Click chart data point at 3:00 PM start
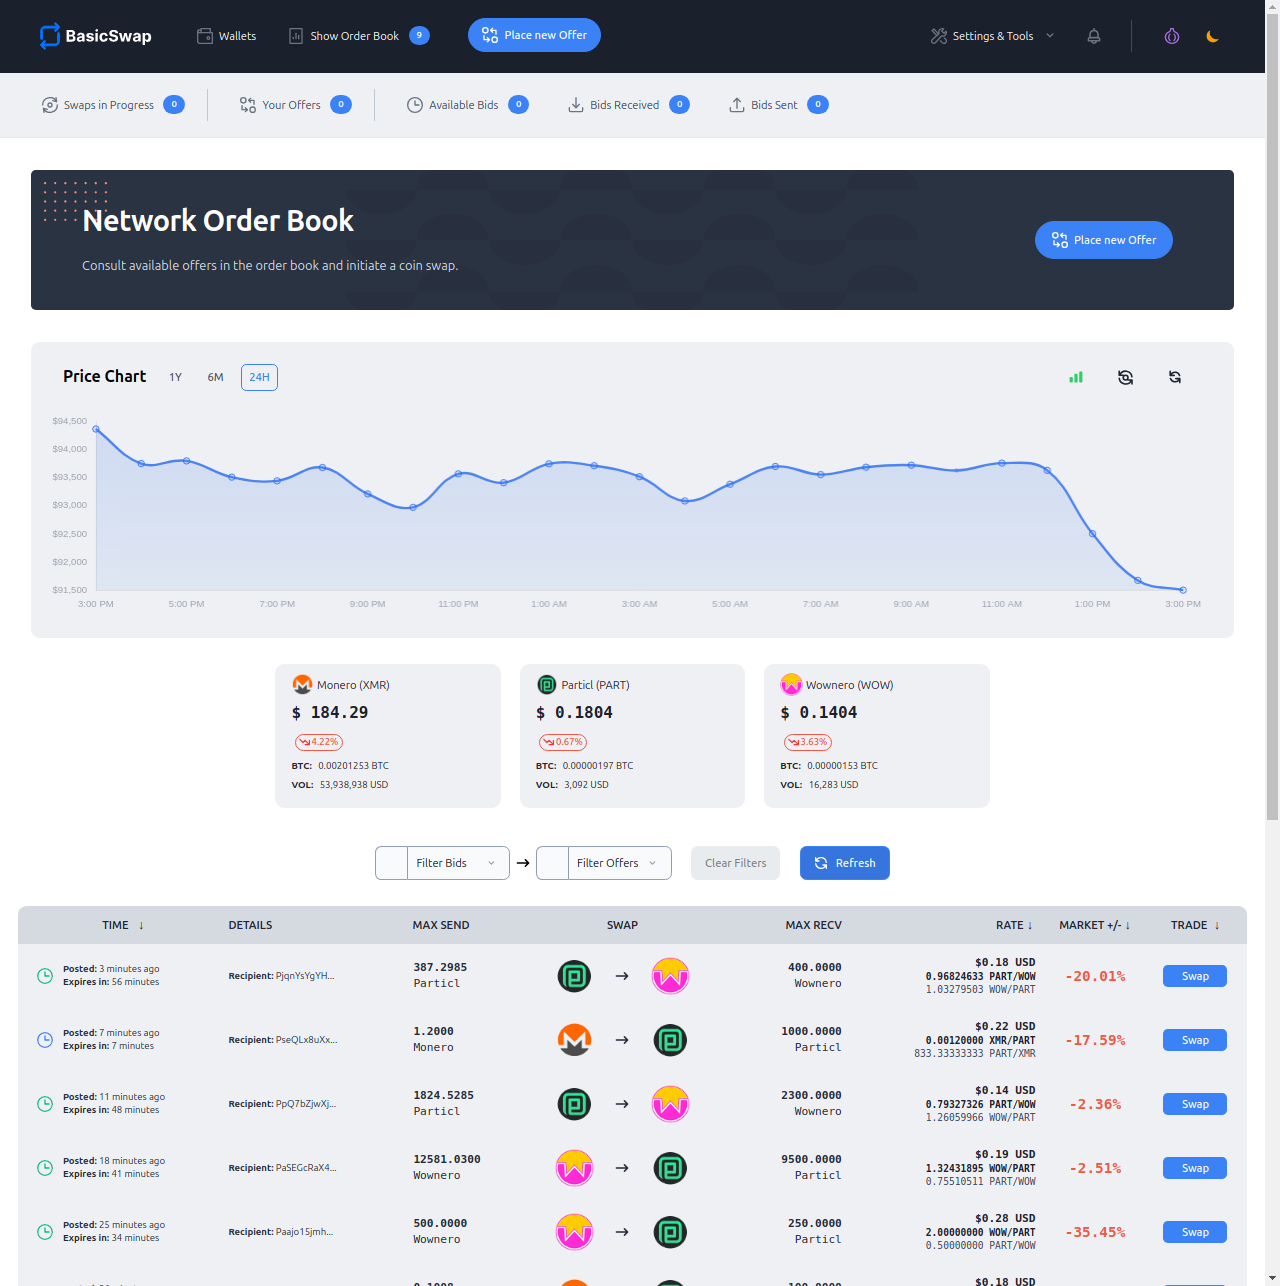Image resolution: width=1280 pixels, height=1286 pixels. [x=96, y=429]
